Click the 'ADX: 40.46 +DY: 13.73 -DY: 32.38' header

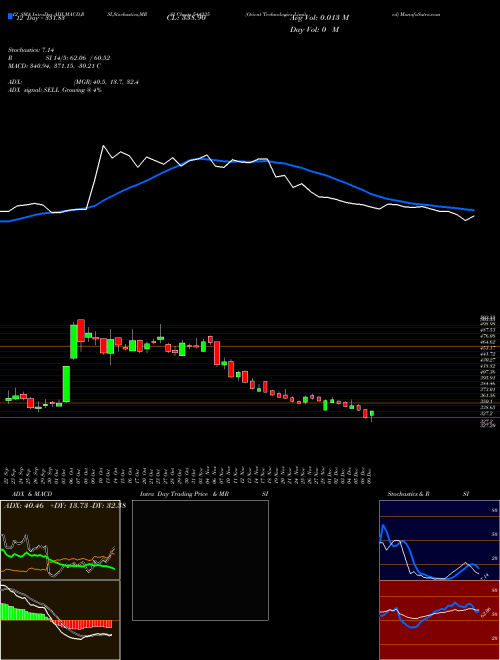[x=65, y=506]
